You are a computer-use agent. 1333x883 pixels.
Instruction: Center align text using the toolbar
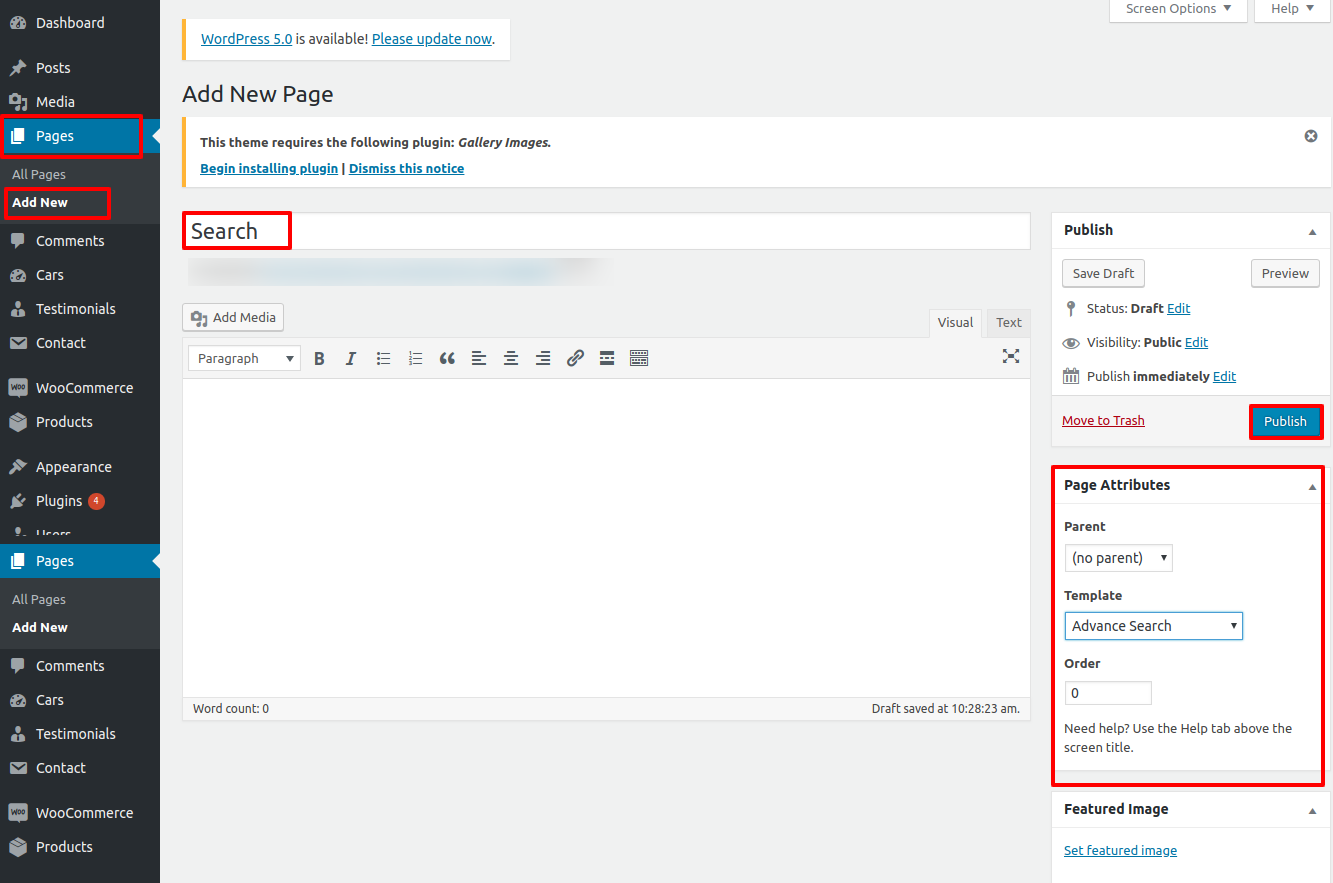[x=511, y=358]
